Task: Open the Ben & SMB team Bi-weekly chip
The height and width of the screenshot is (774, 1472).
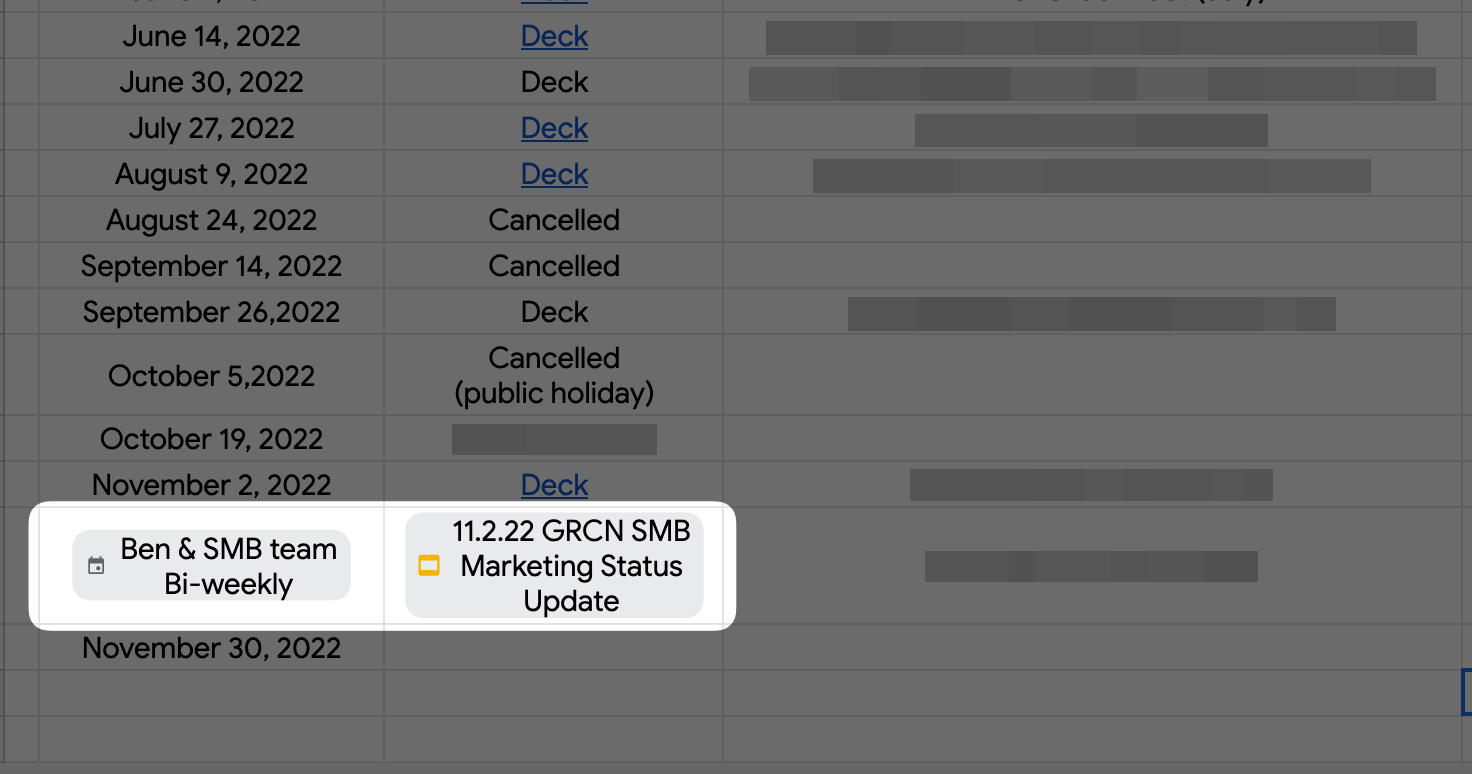Action: tap(212, 566)
